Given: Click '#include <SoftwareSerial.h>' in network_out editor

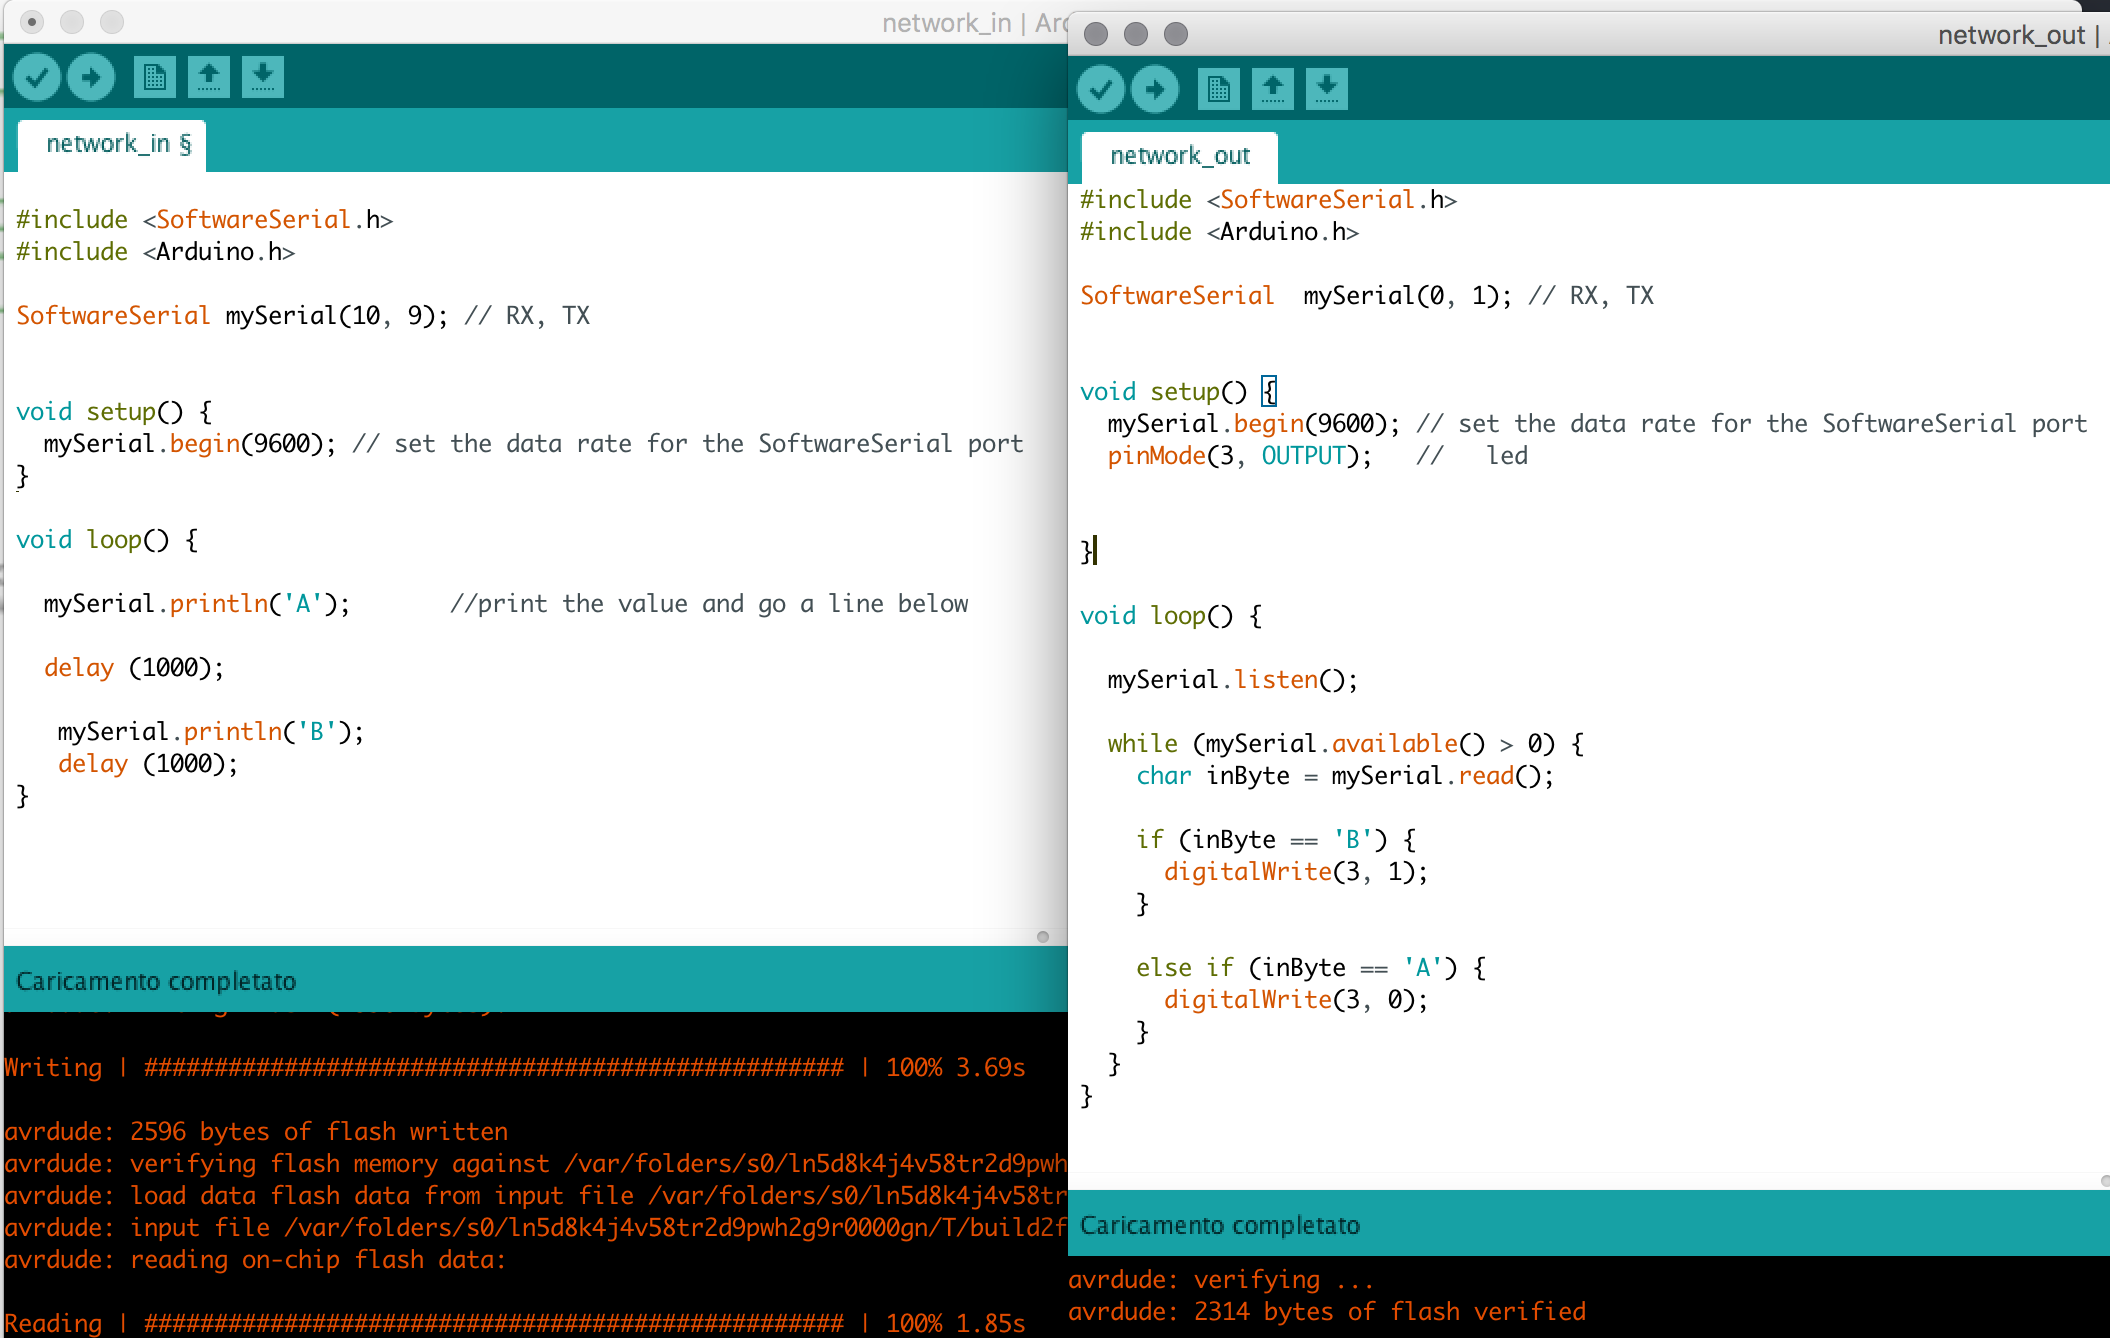Looking at the screenshot, I should [1268, 200].
